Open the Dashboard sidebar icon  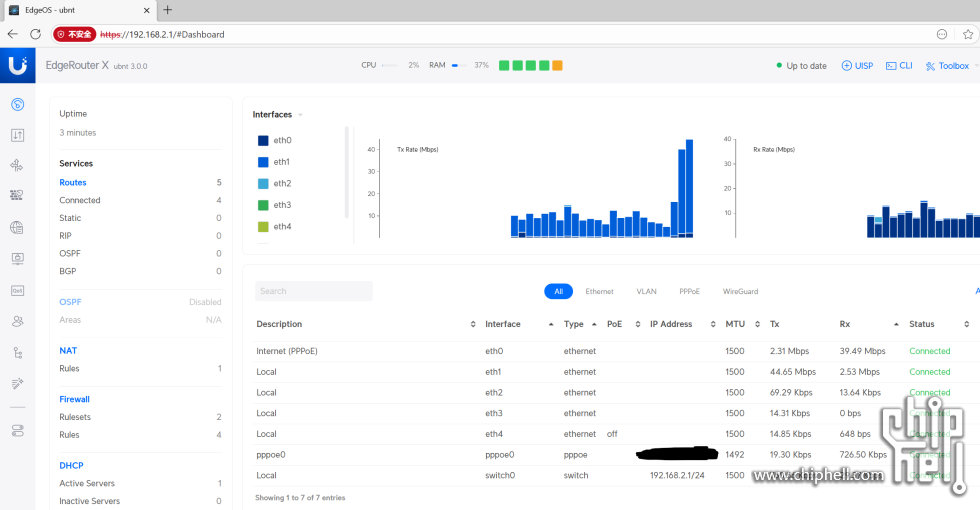click(x=18, y=104)
